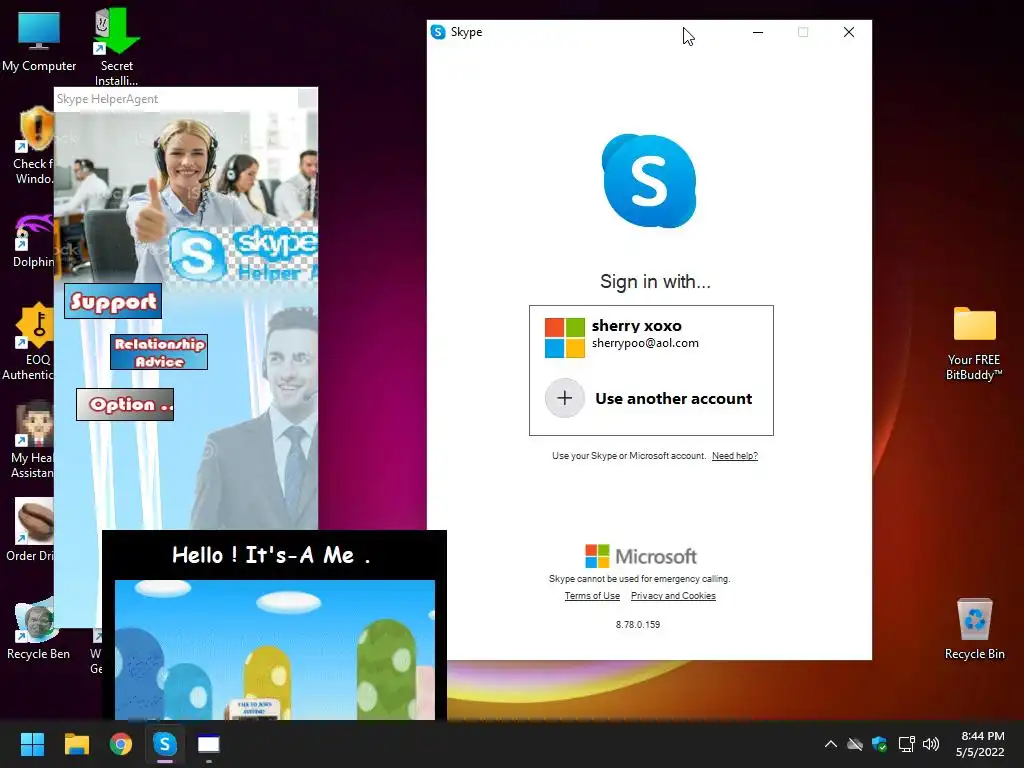The height and width of the screenshot is (768, 1024).
Task: Click the Relationship Advice button
Action: [159, 352]
